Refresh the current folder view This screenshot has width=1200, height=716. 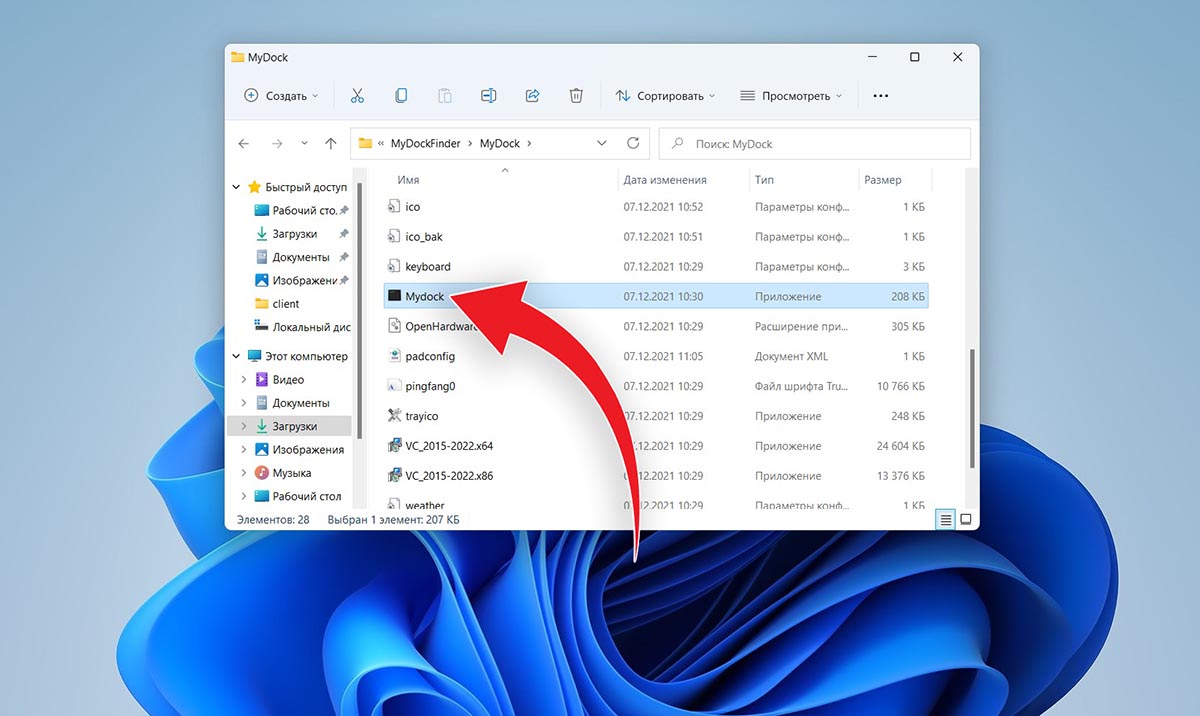[633, 144]
